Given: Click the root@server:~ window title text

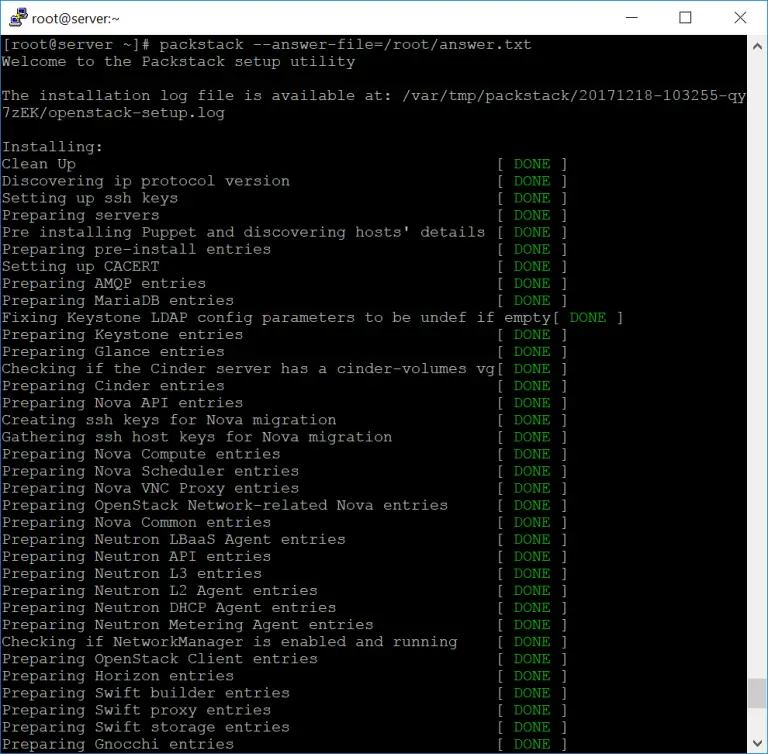Looking at the screenshot, I should [75, 17].
